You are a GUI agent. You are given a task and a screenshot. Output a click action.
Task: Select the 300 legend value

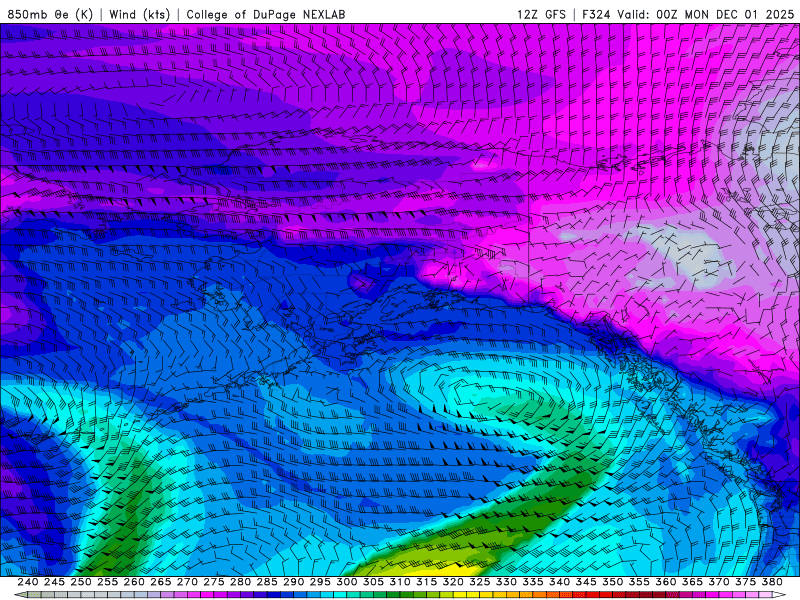point(347,582)
